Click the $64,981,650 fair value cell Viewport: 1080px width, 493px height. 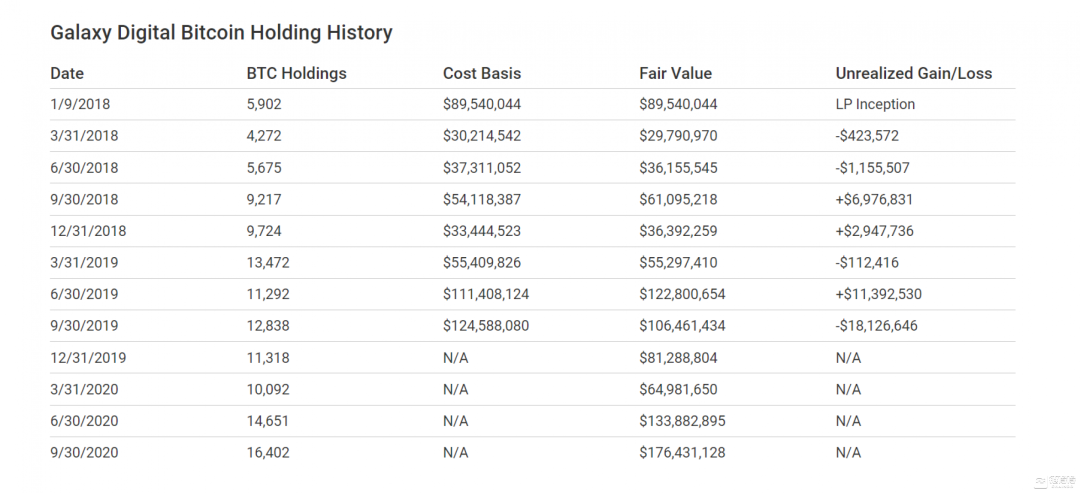tap(678, 389)
